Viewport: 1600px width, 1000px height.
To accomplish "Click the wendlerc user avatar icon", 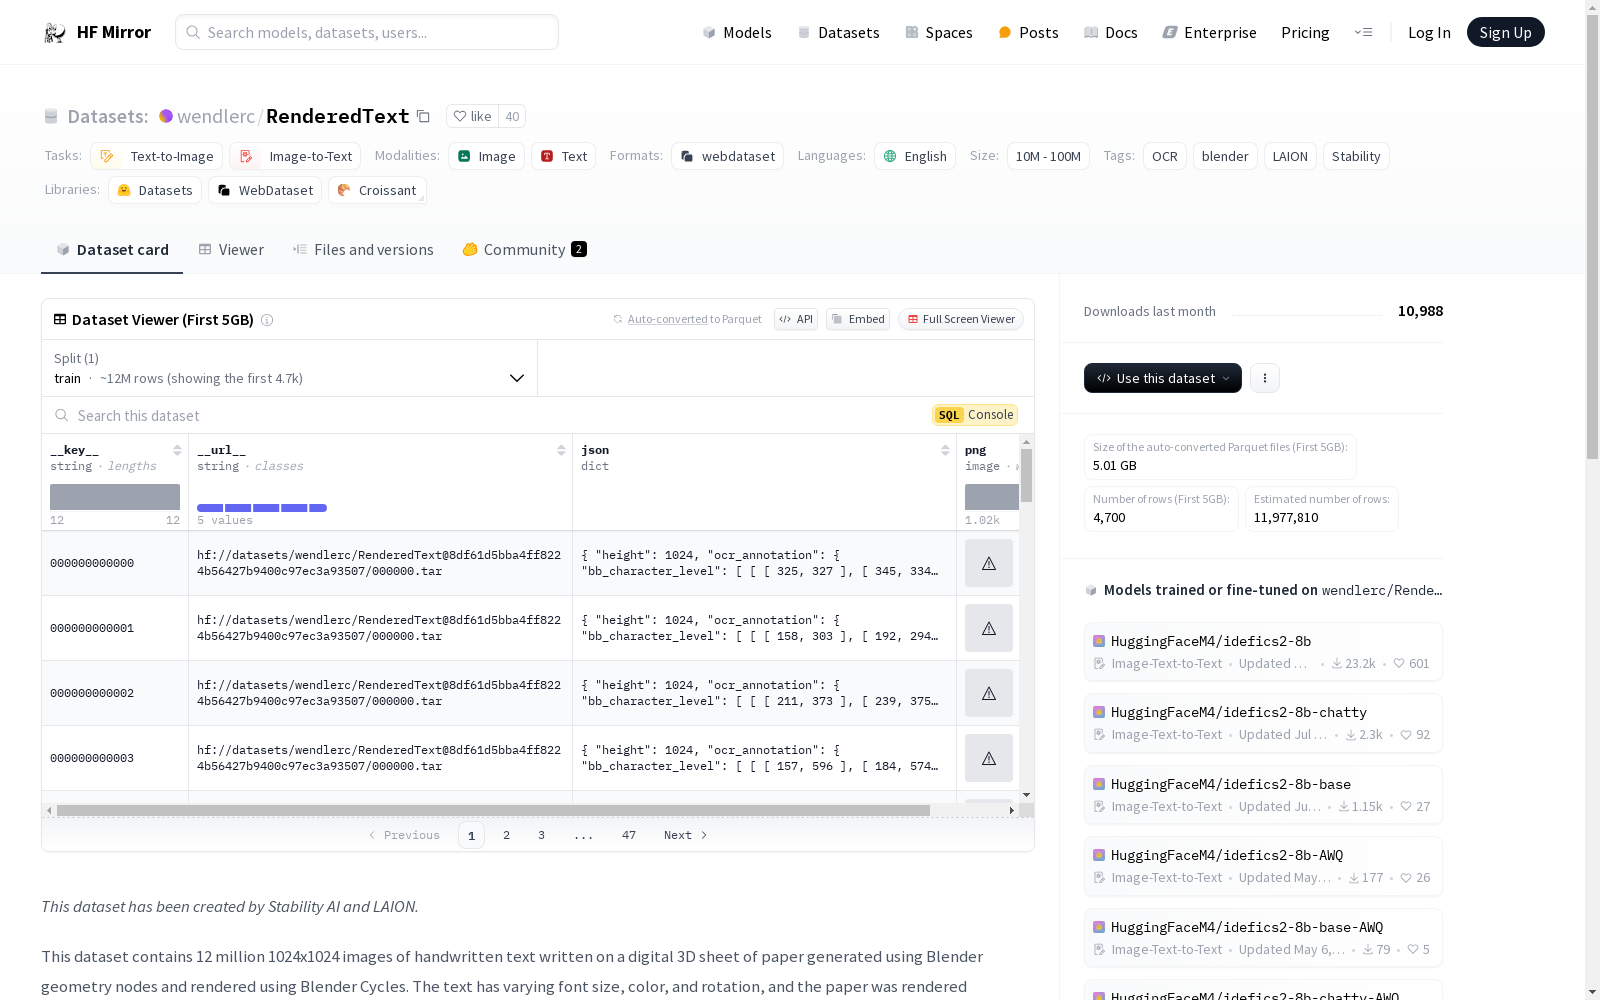I will (x=166, y=116).
